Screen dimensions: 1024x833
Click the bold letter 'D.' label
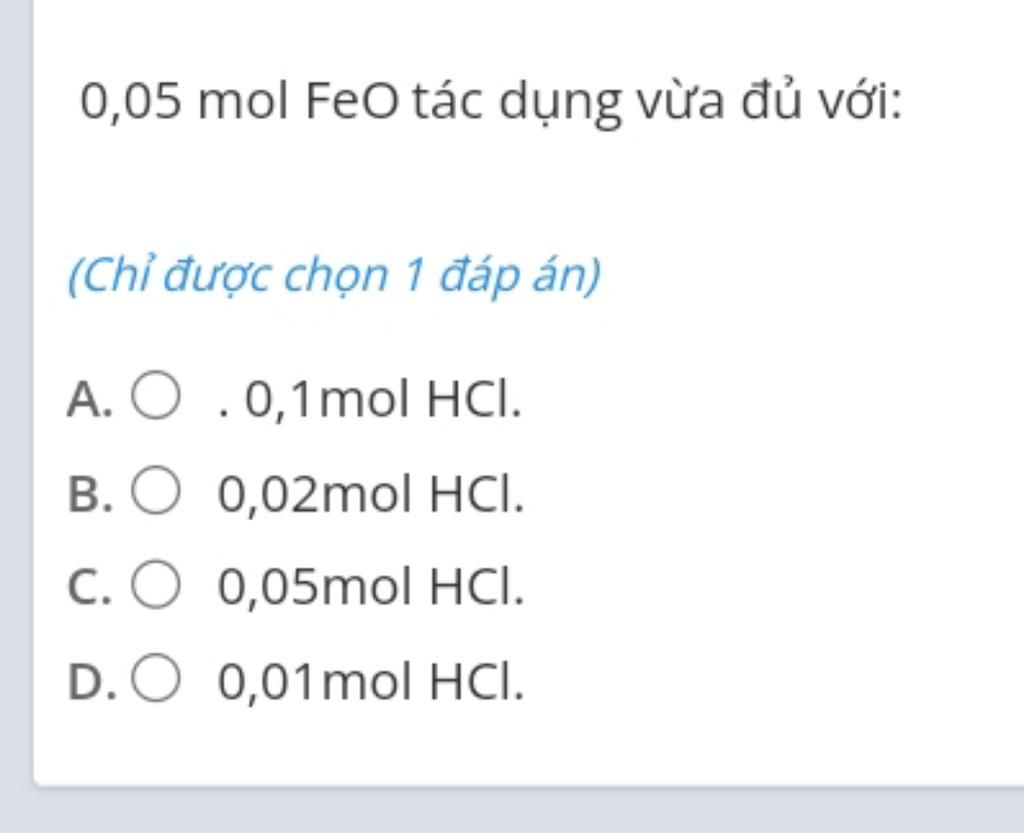pyautogui.click(x=92, y=682)
